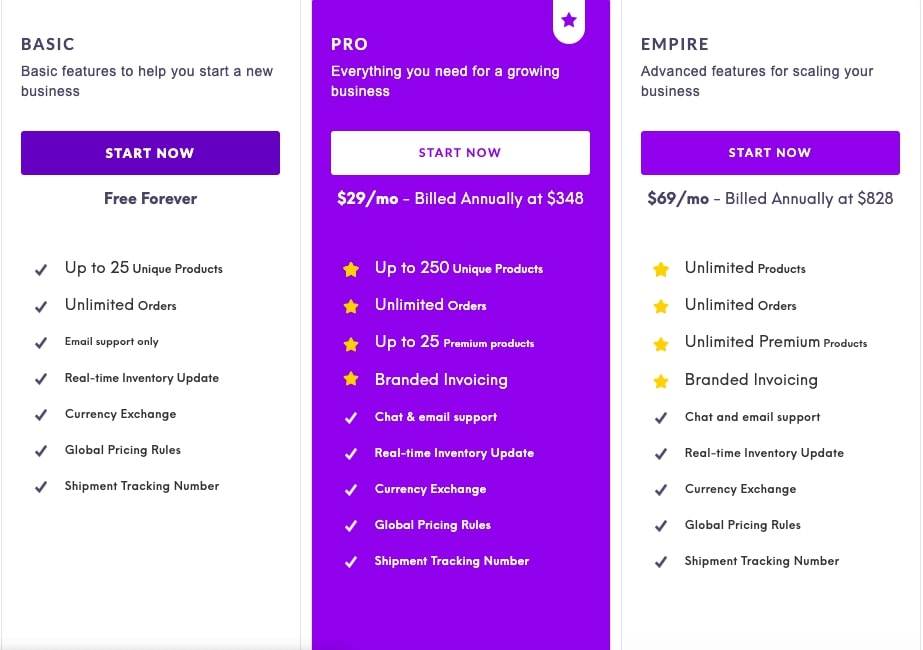
Task: Click the star beside Up to 250 Unique Products
Action: (x=351, y=269)
